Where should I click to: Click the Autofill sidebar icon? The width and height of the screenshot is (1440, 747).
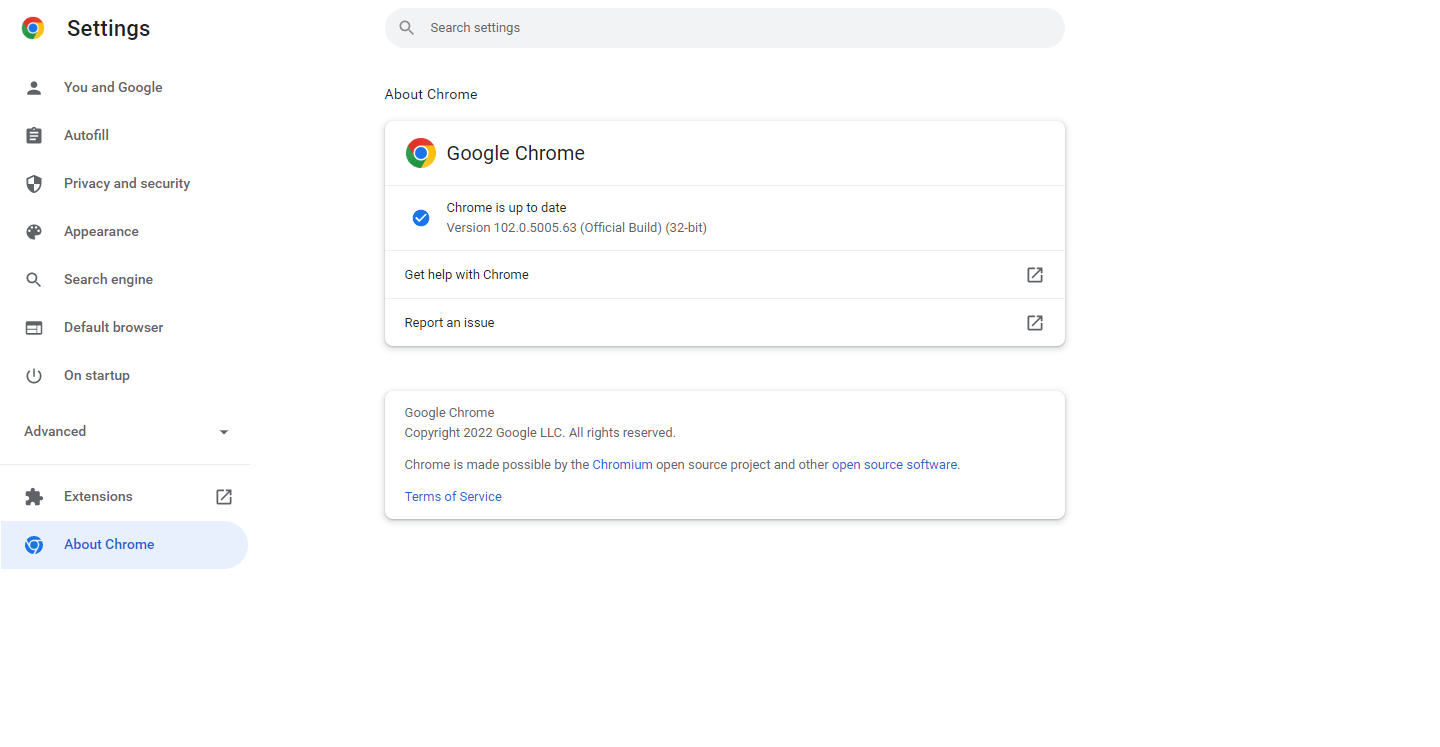click(34, 135)
